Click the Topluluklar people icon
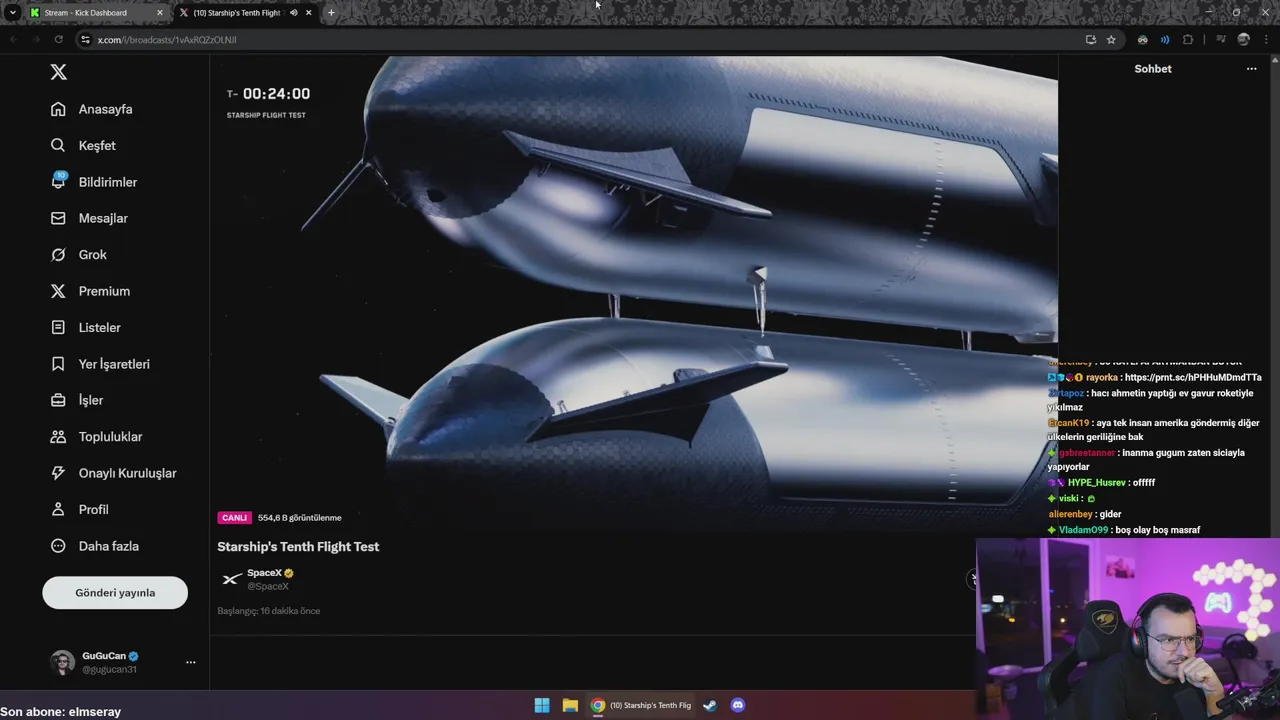 click(58, 437)
